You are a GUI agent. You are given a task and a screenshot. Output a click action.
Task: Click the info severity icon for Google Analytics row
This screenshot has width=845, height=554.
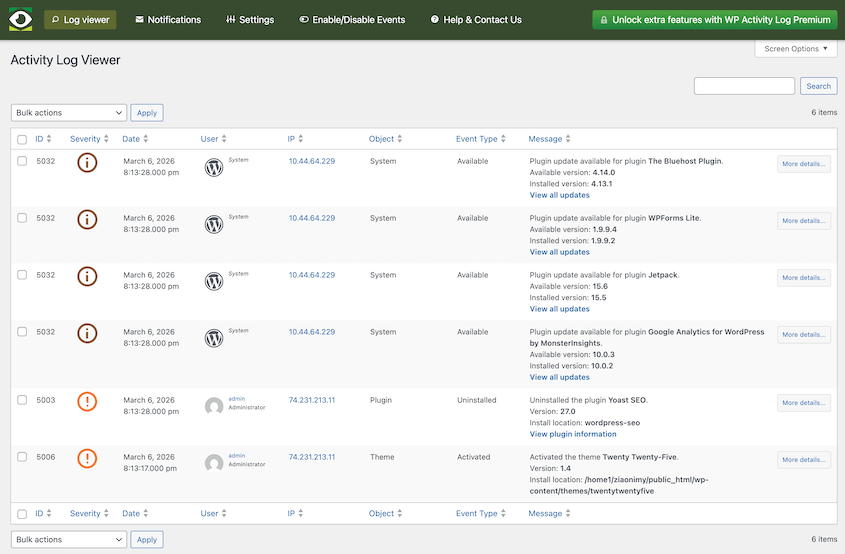87,333
